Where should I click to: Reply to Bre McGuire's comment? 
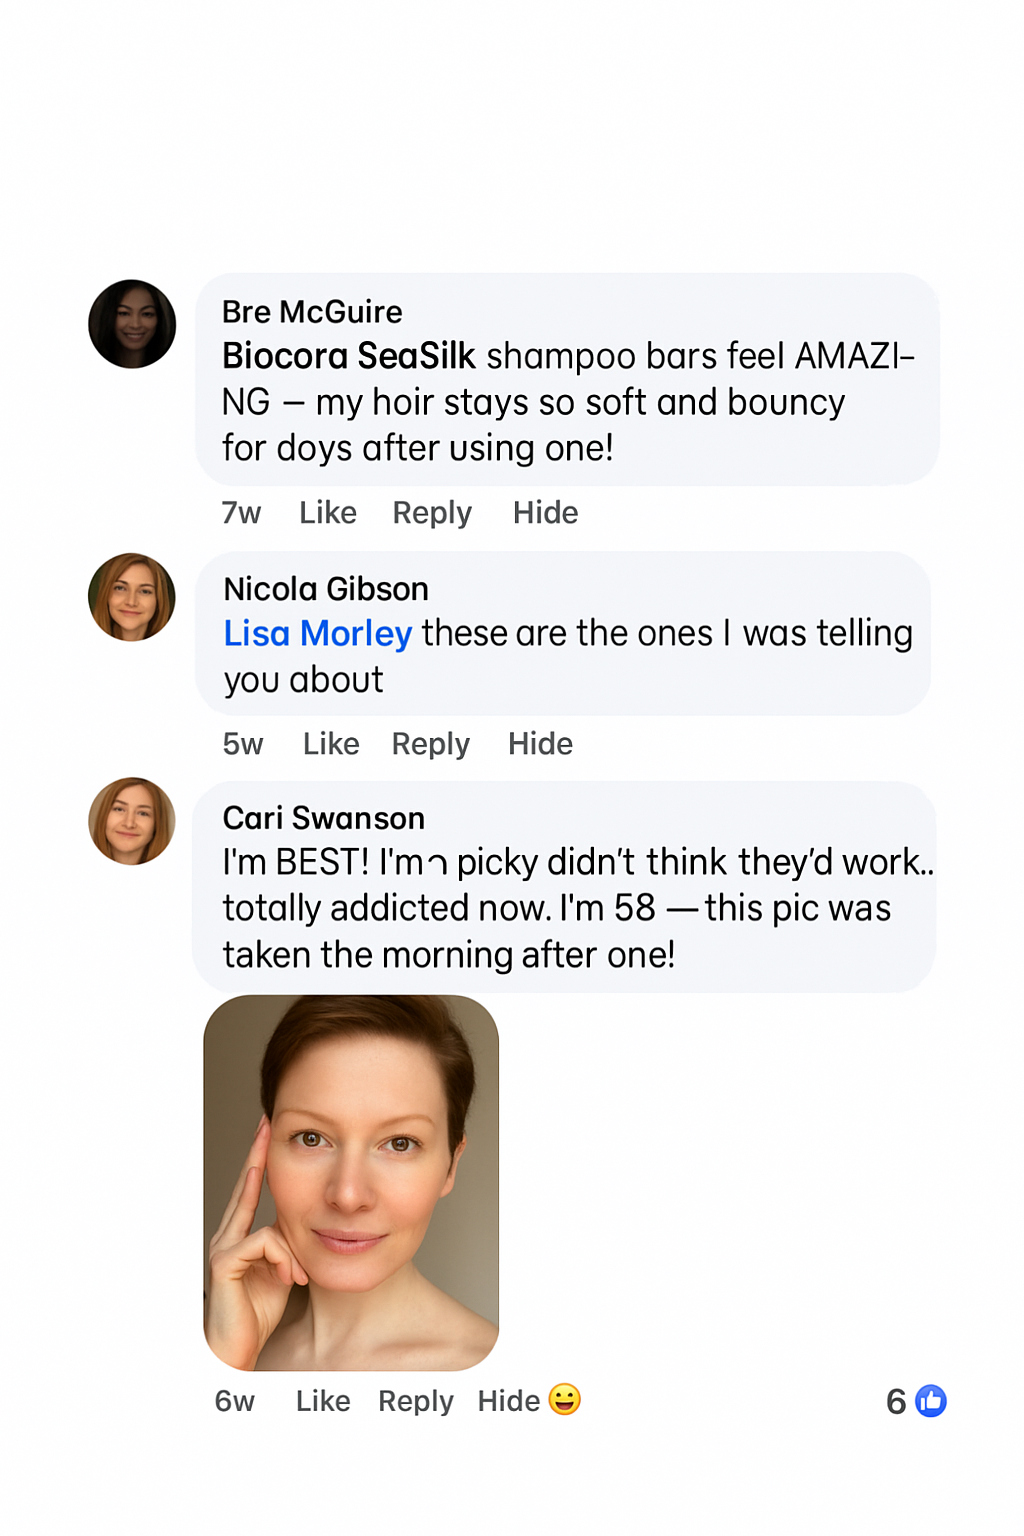coord(432,513)
